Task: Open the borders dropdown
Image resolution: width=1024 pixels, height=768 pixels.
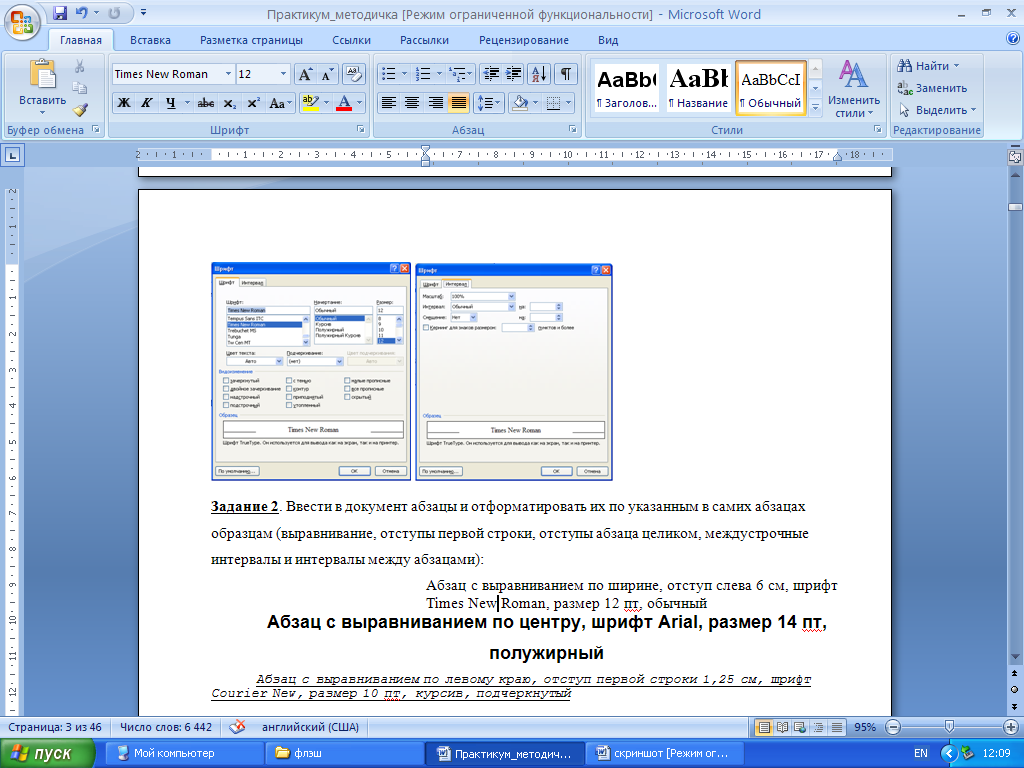Action: click(x=568, y=103)
